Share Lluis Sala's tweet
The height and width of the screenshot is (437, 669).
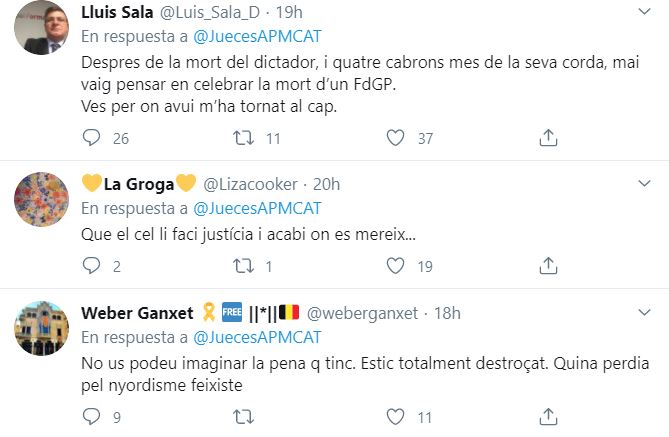pos(548,138)
